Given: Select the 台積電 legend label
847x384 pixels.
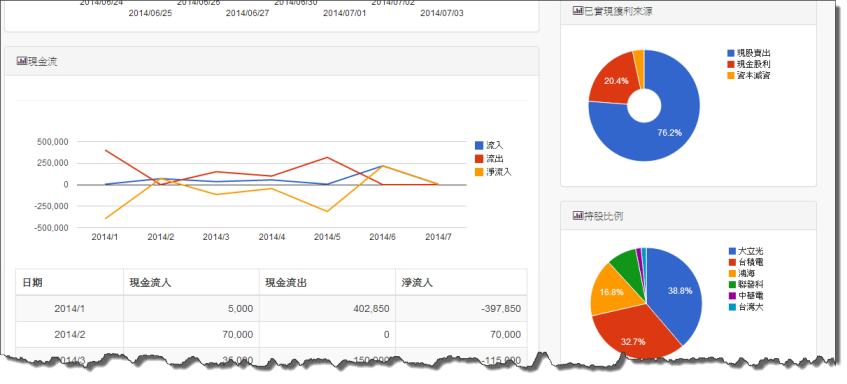Looking at the screenshot, I should click(751, 262).
